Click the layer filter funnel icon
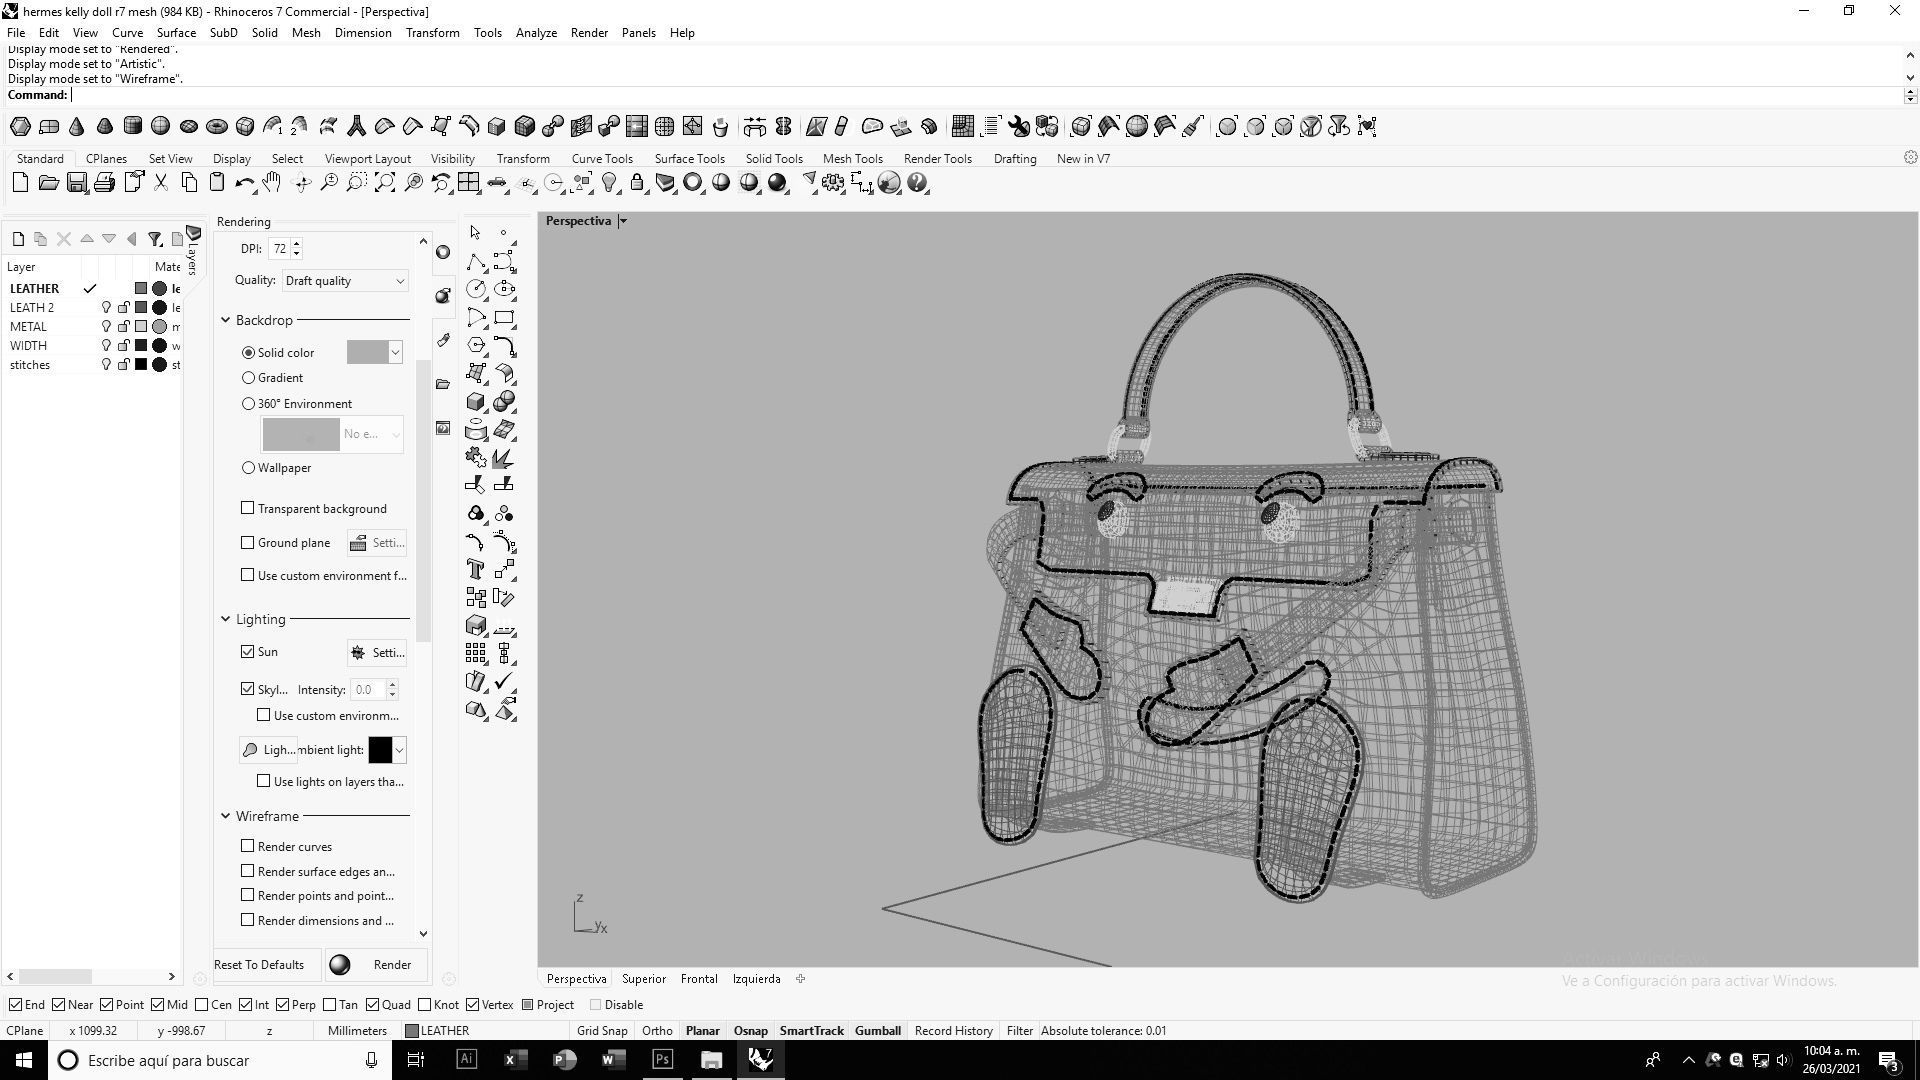Screen dimensions: 1920x1080 pos(154,239)
